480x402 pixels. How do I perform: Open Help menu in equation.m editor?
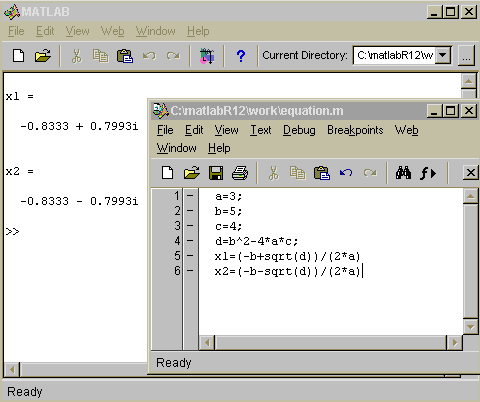(219, 148)
